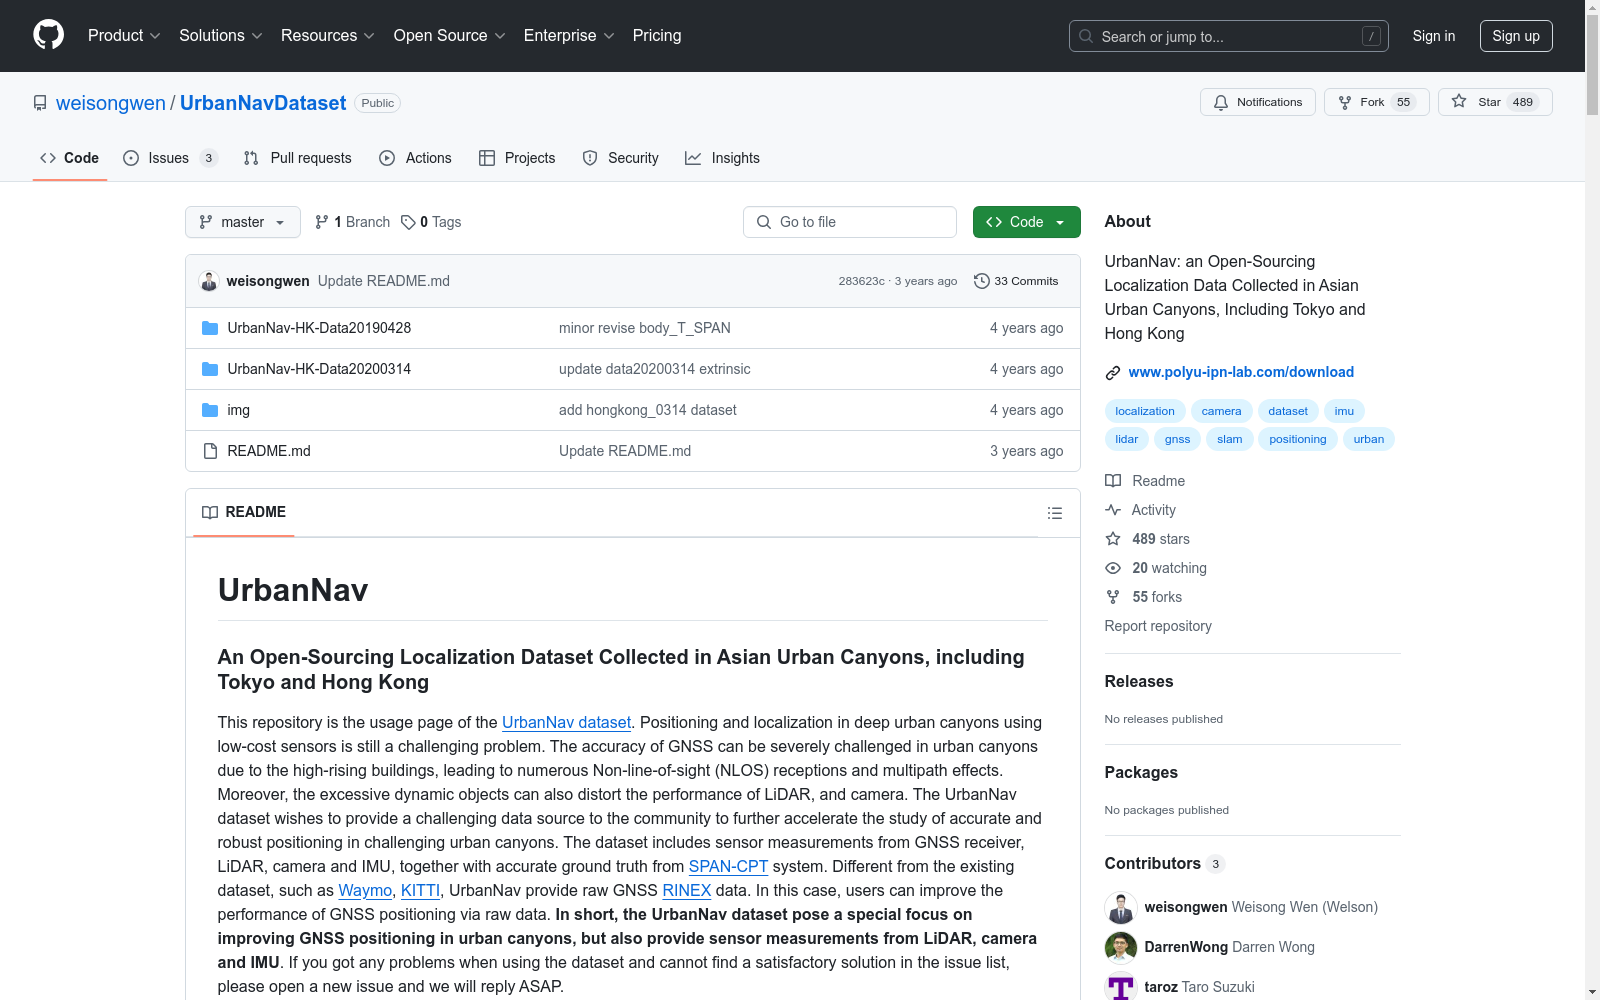This screenshot has height=1000, width=1600.
Task: Click the Activity pulse icon
Action: [x=1113, y=510]
